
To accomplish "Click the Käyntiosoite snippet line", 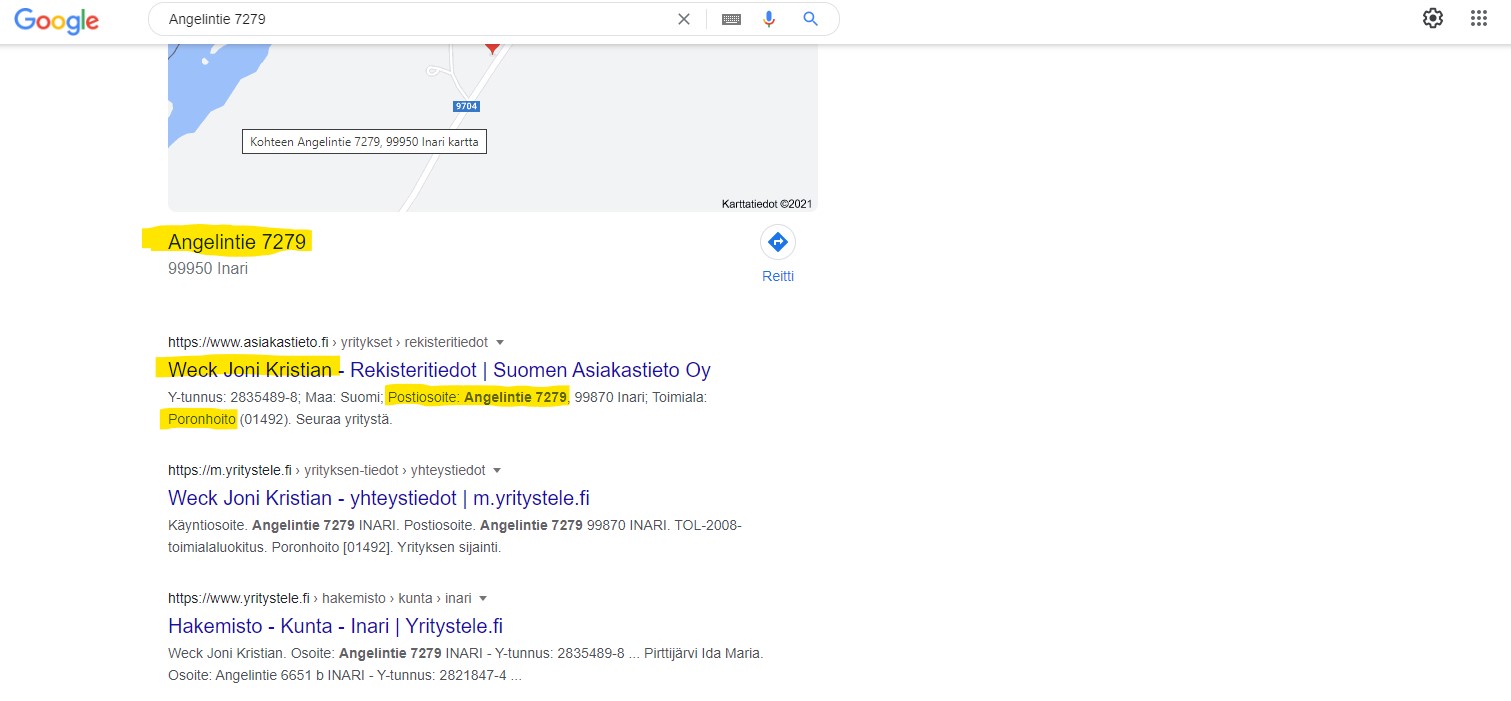I will pos(455,525).
